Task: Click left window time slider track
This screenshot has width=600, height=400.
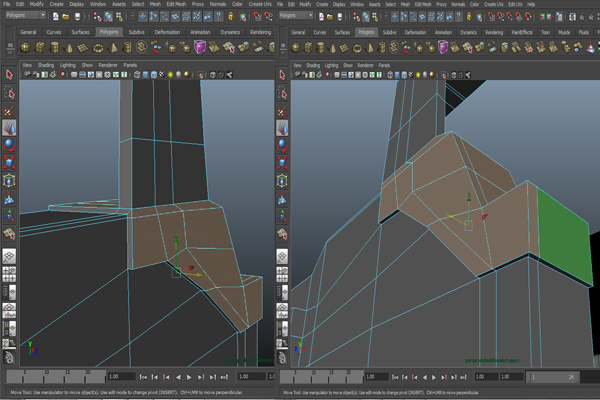Action: [x=56, y=377]
